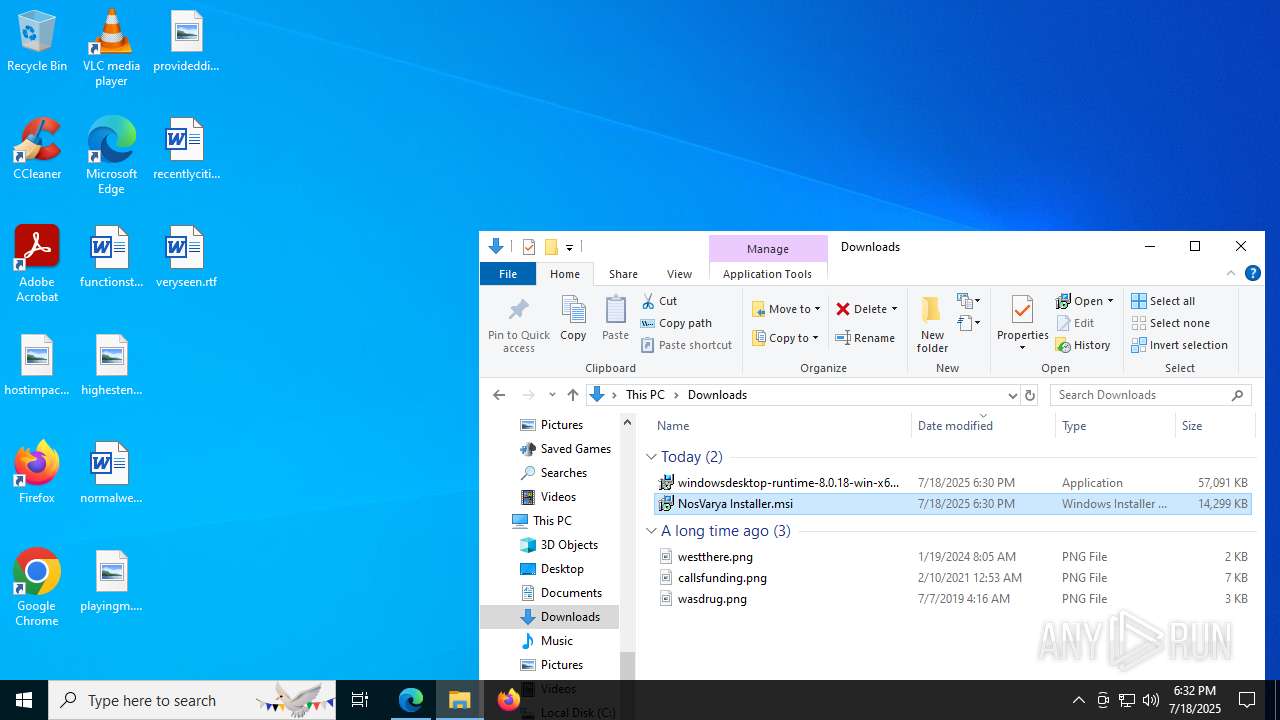1280x720 pixels.
Task: Click the Paste icon in ribbon
Action: click(x=615, y=318)
